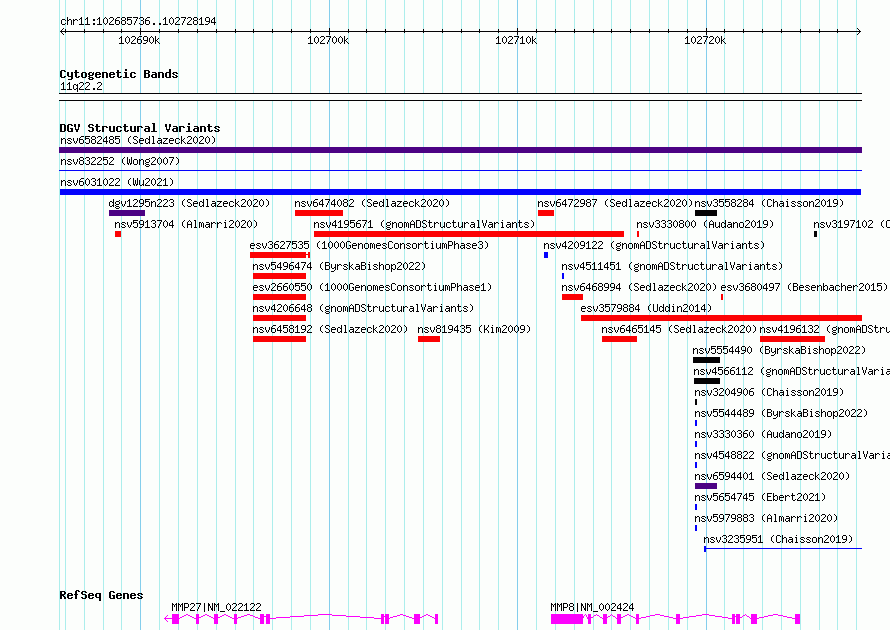Screen dimensions: 890x630
Task: Open nsv4195671 (gnomADStructuralVariants) label
Action: [424, 224]
